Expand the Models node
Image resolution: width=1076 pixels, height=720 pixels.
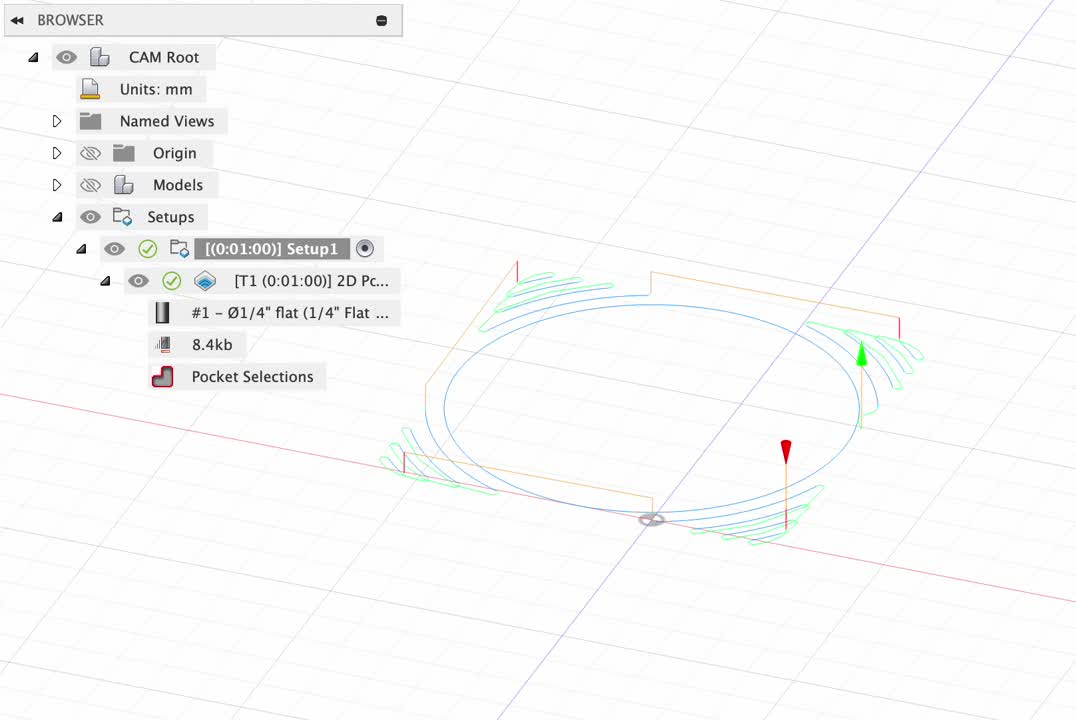[57, 185]
